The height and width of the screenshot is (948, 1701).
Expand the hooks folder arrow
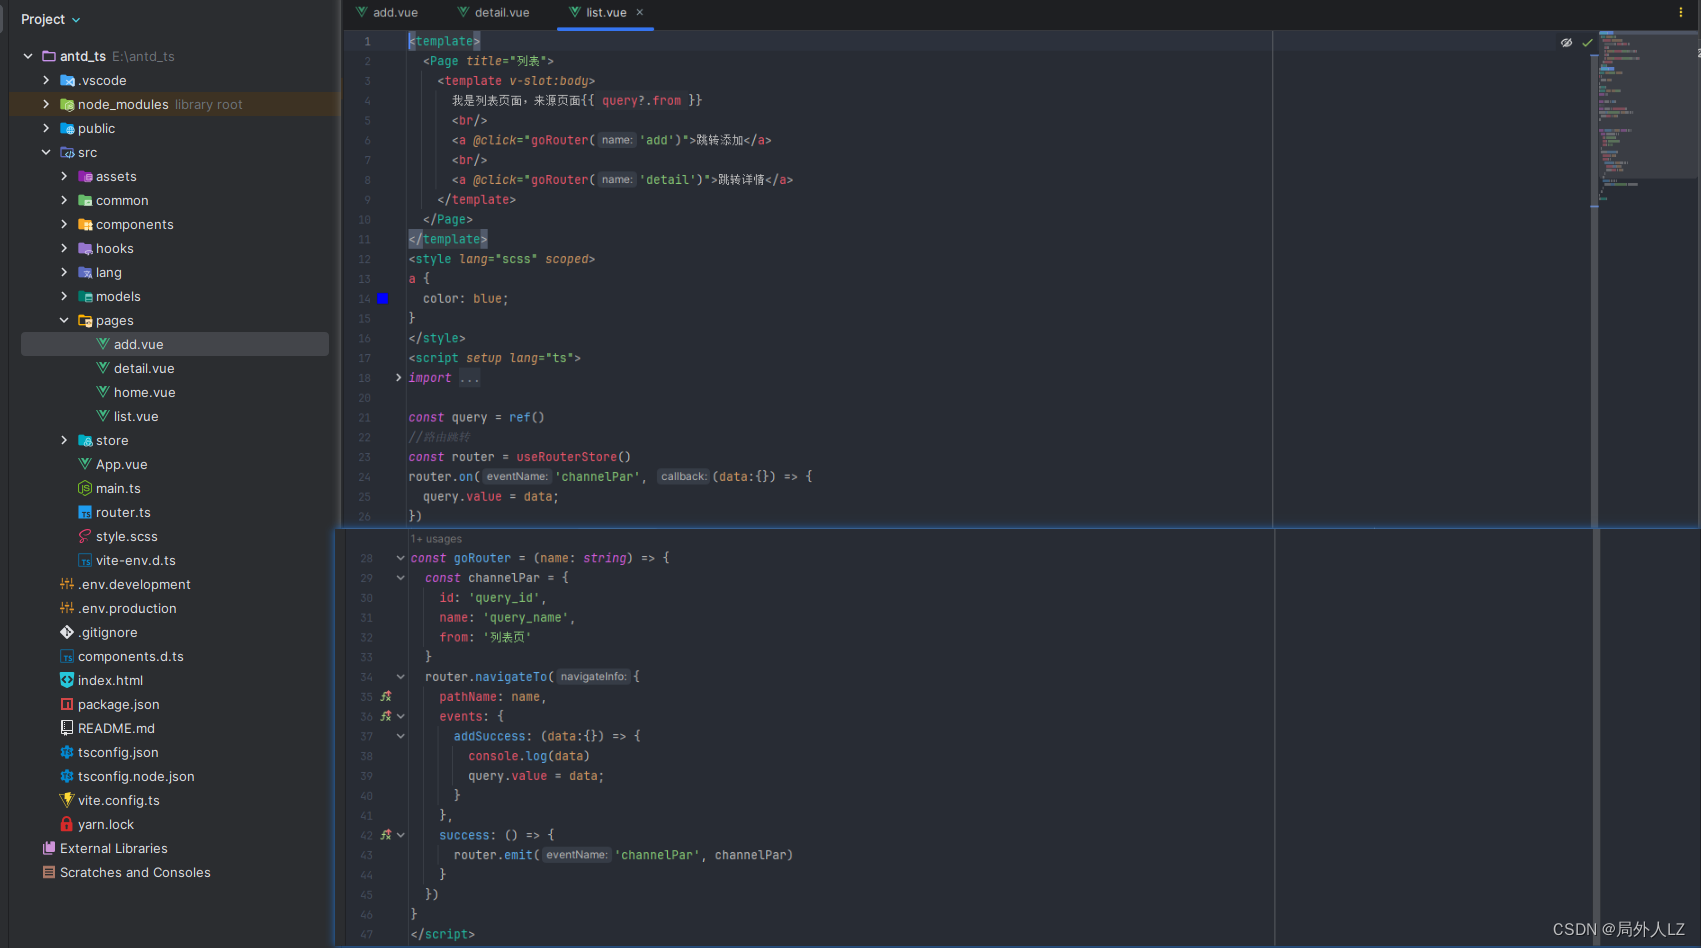click(64, 248)
